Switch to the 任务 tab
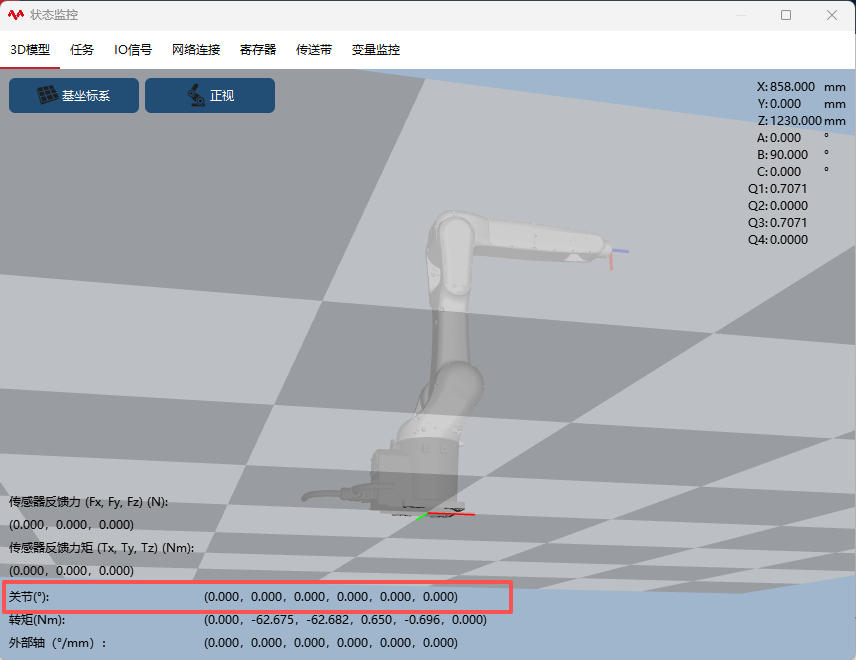Screen dimensions: 856x660 tap(82, 49)
